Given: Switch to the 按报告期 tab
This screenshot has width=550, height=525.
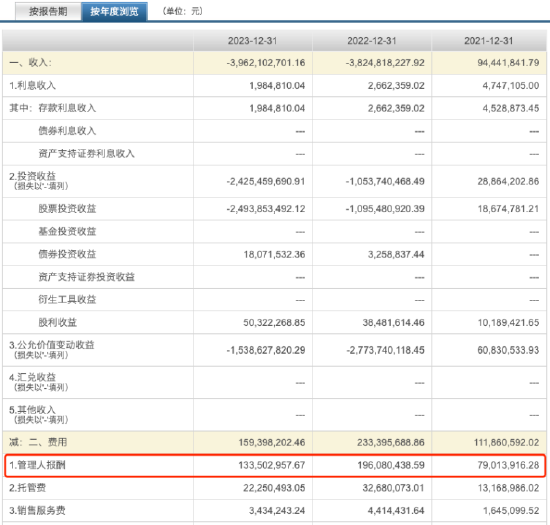Looking at the screenshot, I should point(48,11).
